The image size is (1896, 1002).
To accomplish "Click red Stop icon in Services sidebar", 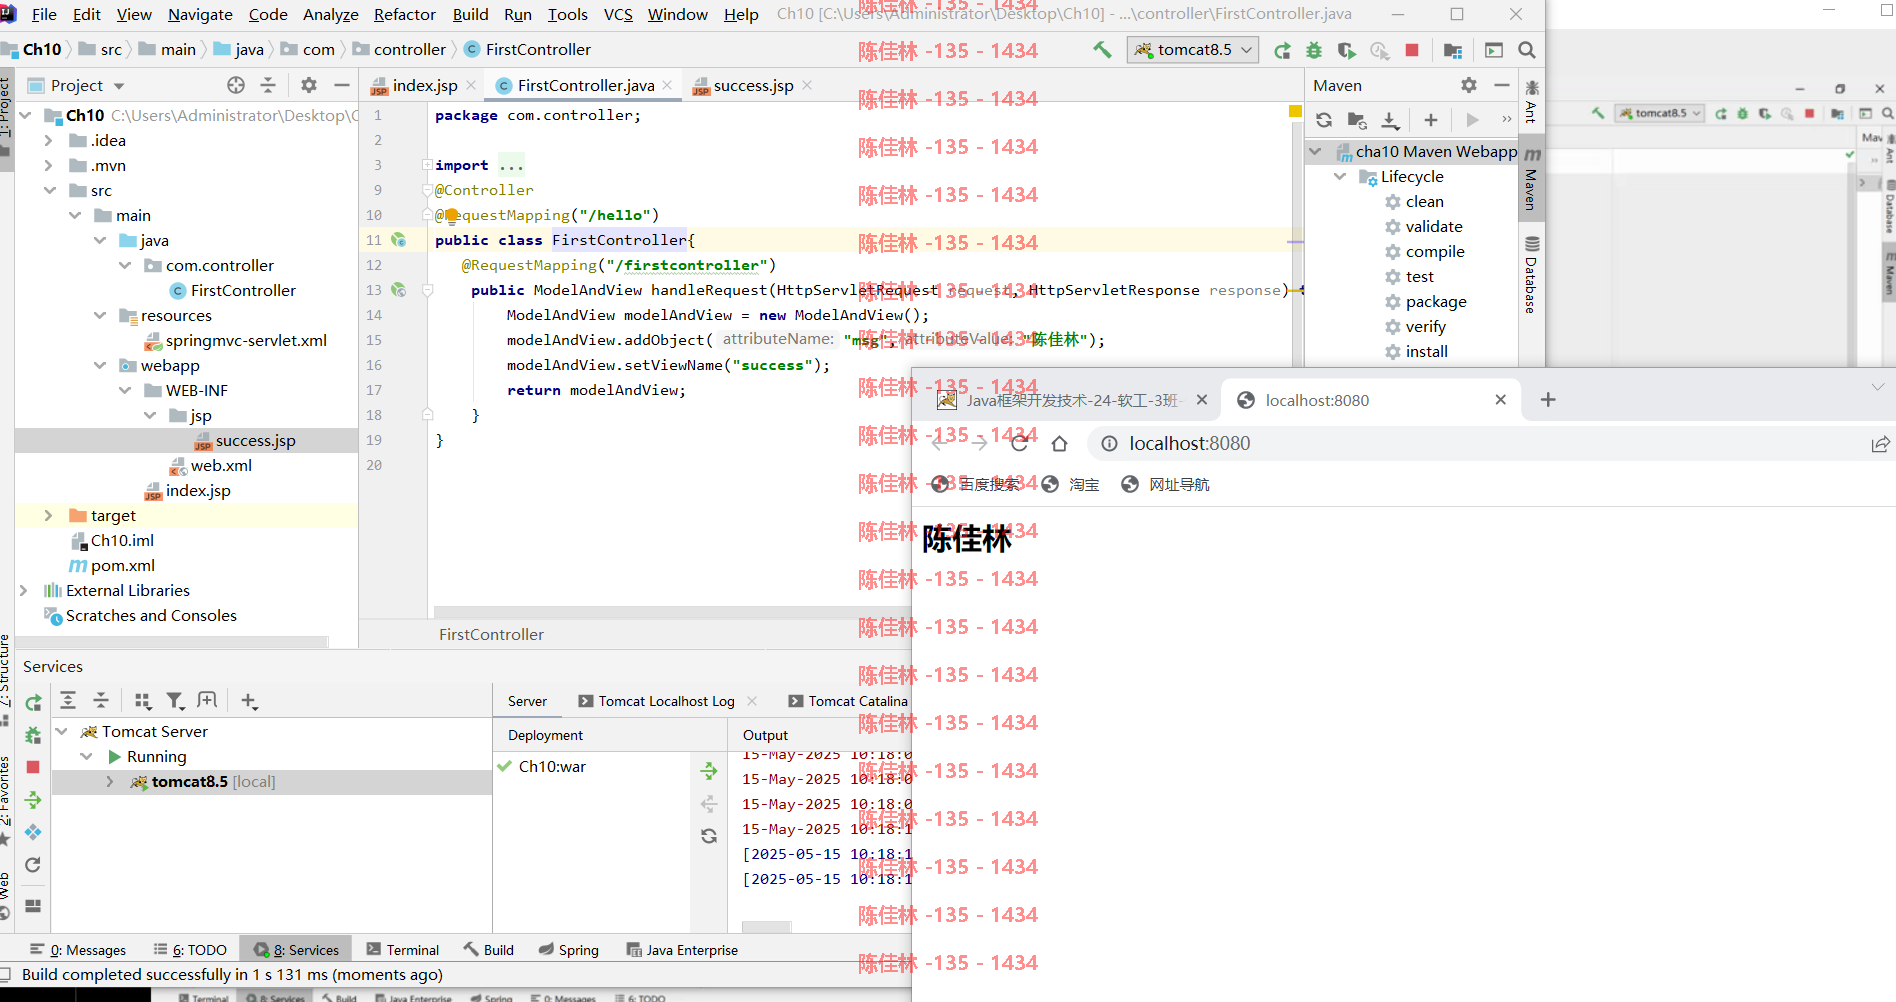I will (33, 767).
